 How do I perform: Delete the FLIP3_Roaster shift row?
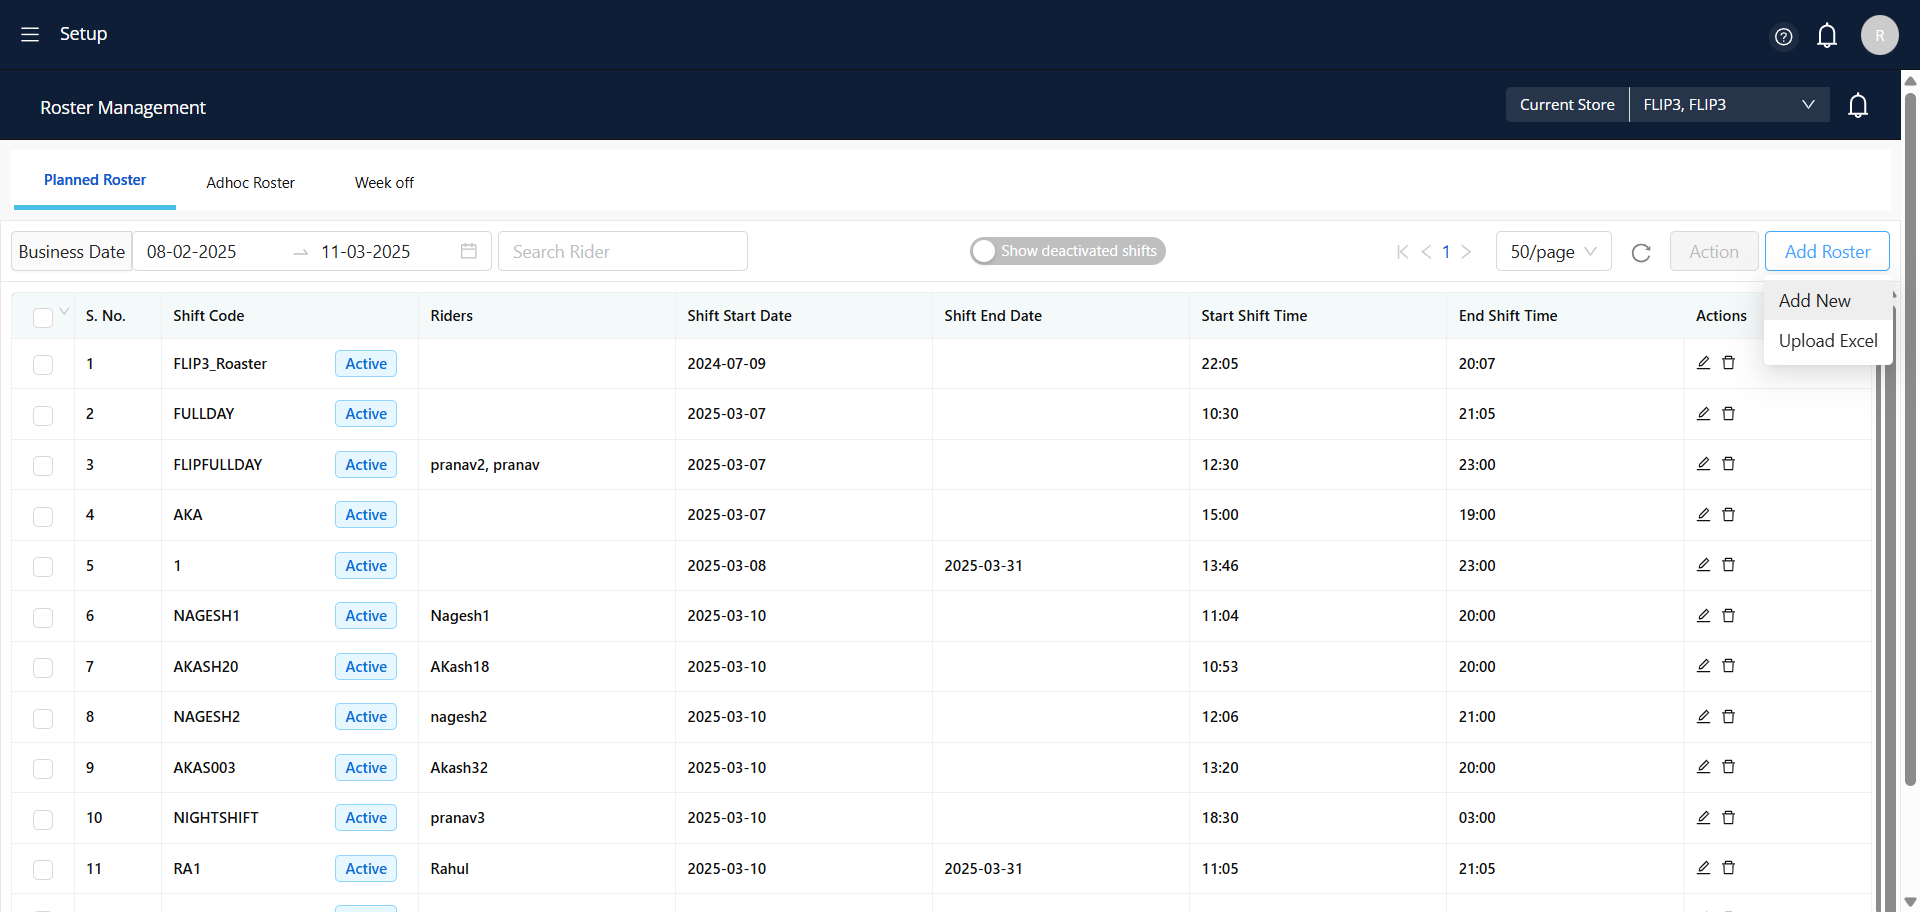click(x=1728, y=363)
